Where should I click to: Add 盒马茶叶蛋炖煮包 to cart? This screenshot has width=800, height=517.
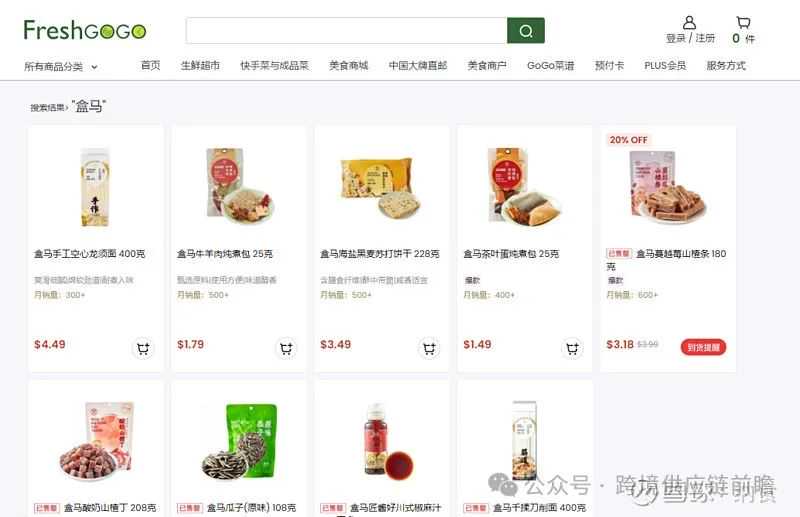[572, 348]
